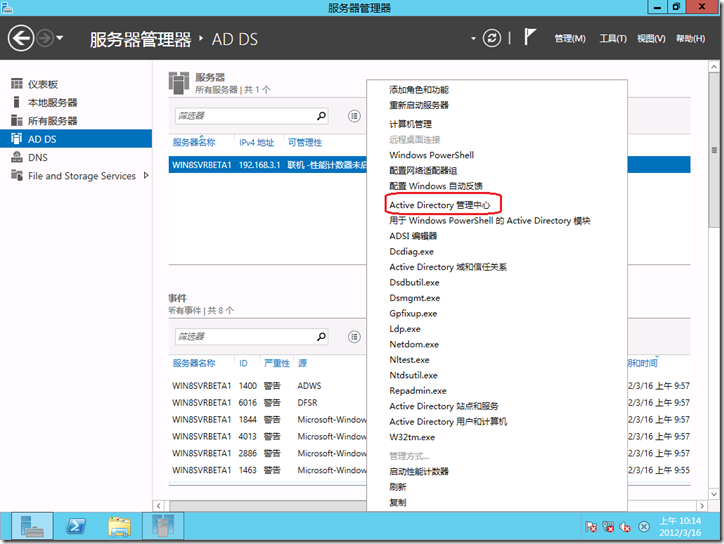The width and height of the screenshot is (724, 544).
Task: Click the 所有服务器 icon
Action: (17, 121)
